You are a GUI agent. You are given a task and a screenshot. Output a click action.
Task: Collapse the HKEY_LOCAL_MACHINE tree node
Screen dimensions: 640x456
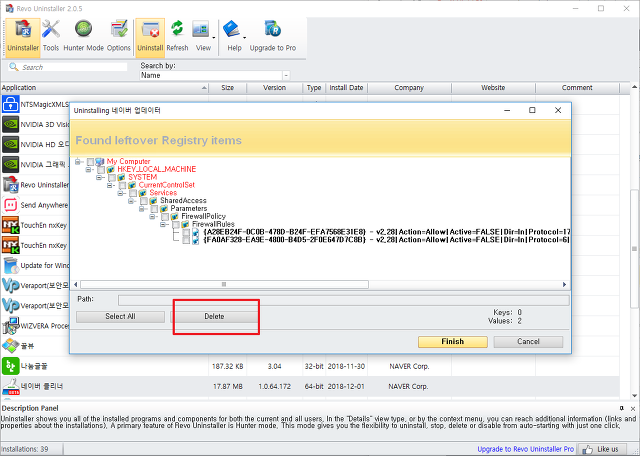pyautogui.click(x=88, y=169)
